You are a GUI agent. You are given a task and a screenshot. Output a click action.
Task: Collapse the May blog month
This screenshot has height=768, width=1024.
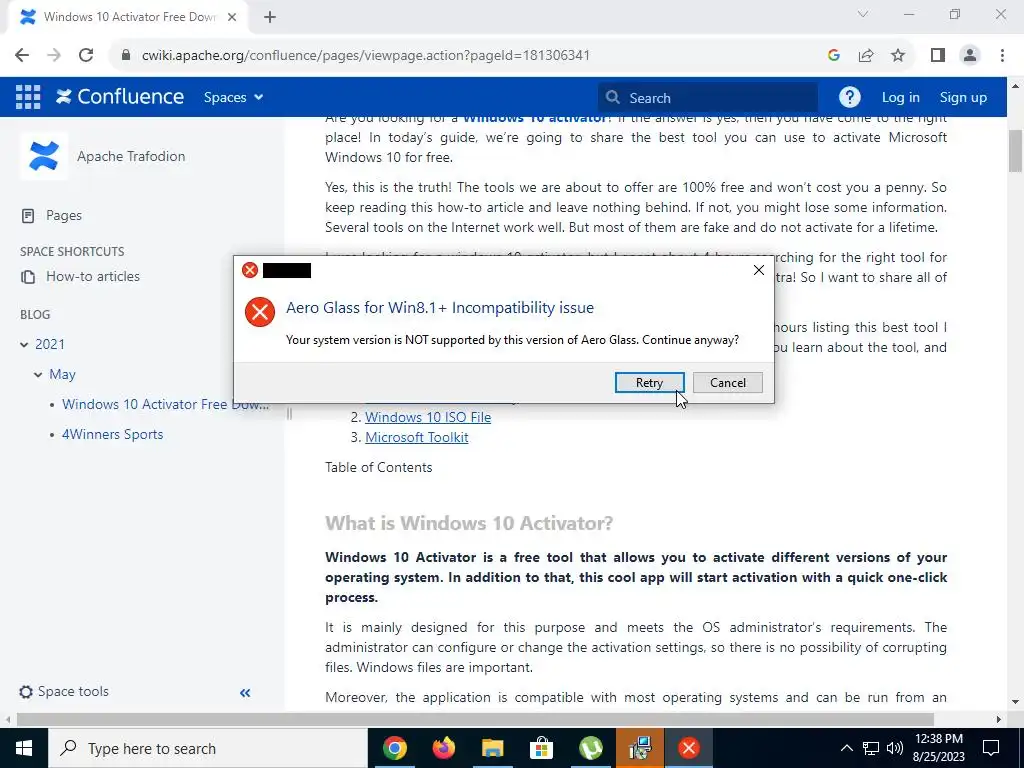(x=38, y=374)
